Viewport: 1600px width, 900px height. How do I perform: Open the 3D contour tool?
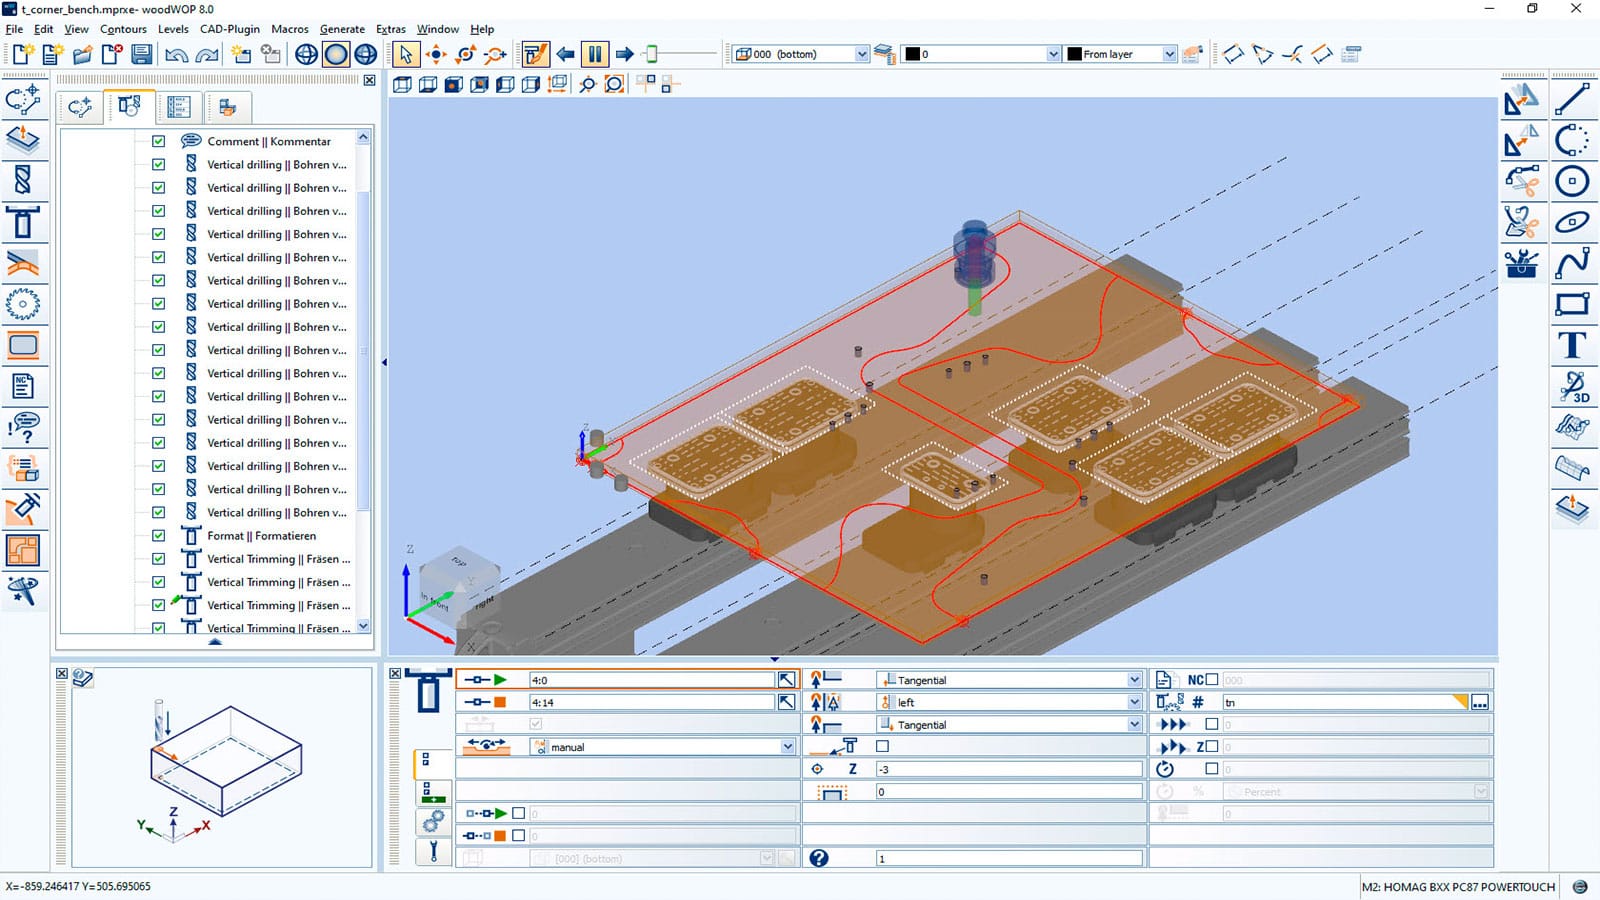tap(1575, 384)
